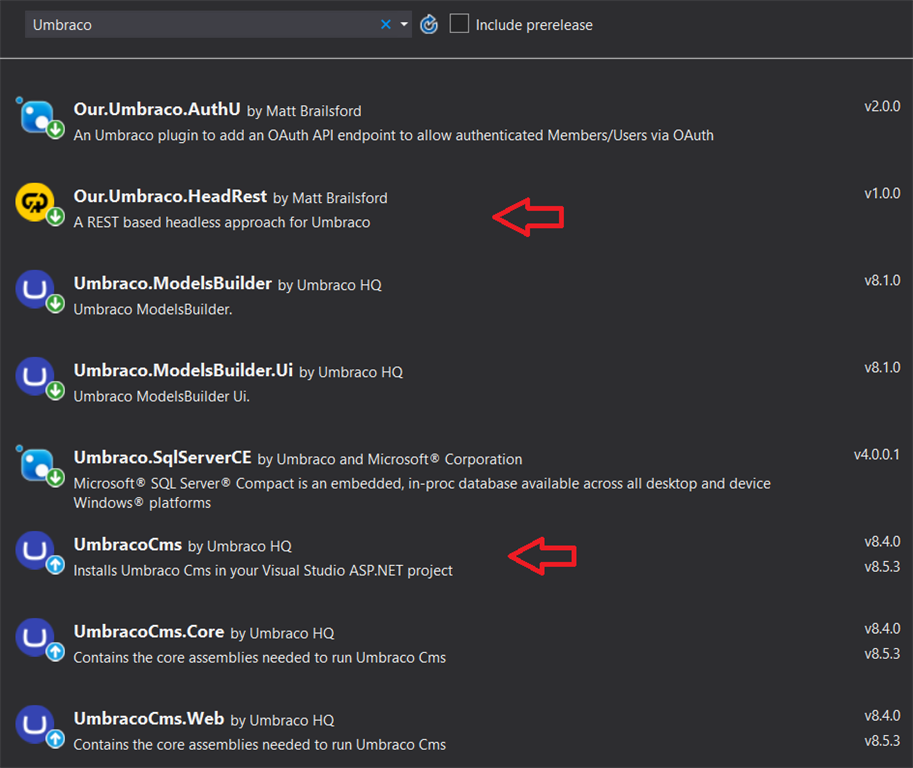Select the Umbraco.ModelsBuilder package title
The image size is (913, 768).
pyautogui.click(x=172, y=284)
